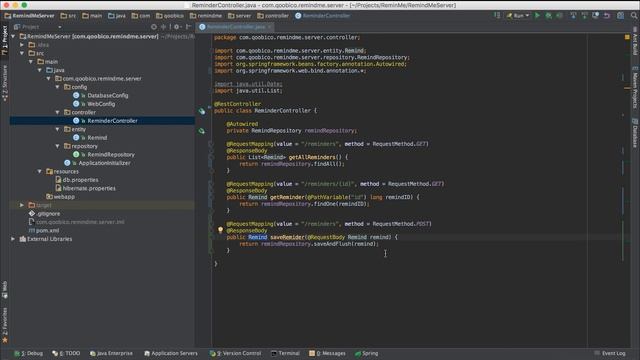Toggle Database side tab
This screenshot has width=640, height=360.
(x=635, y=133)
